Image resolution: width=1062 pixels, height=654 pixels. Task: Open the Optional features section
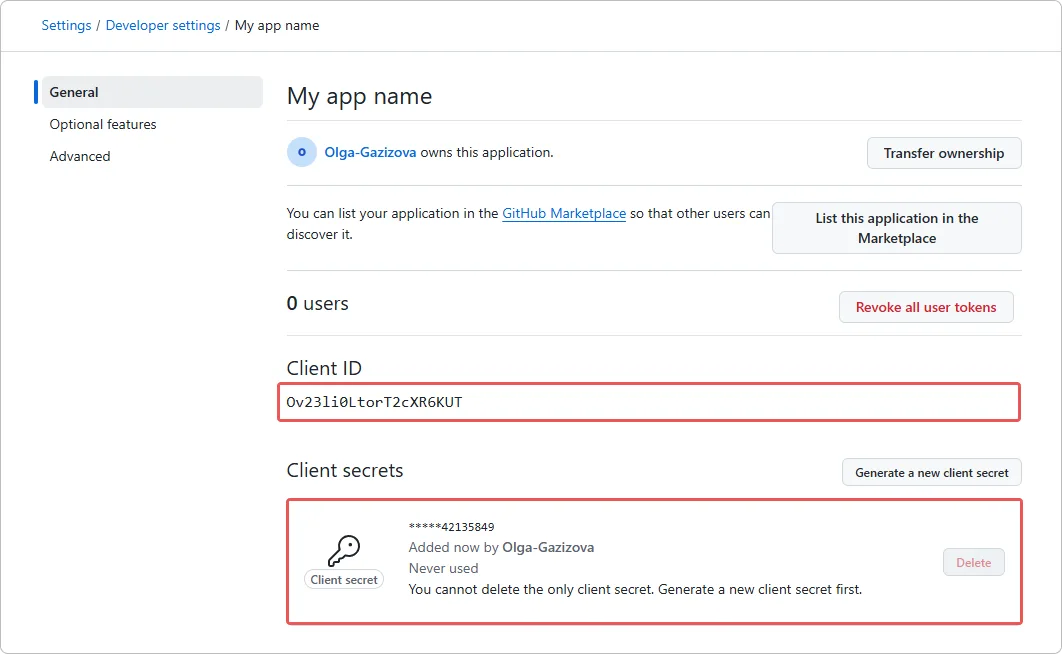102,124
